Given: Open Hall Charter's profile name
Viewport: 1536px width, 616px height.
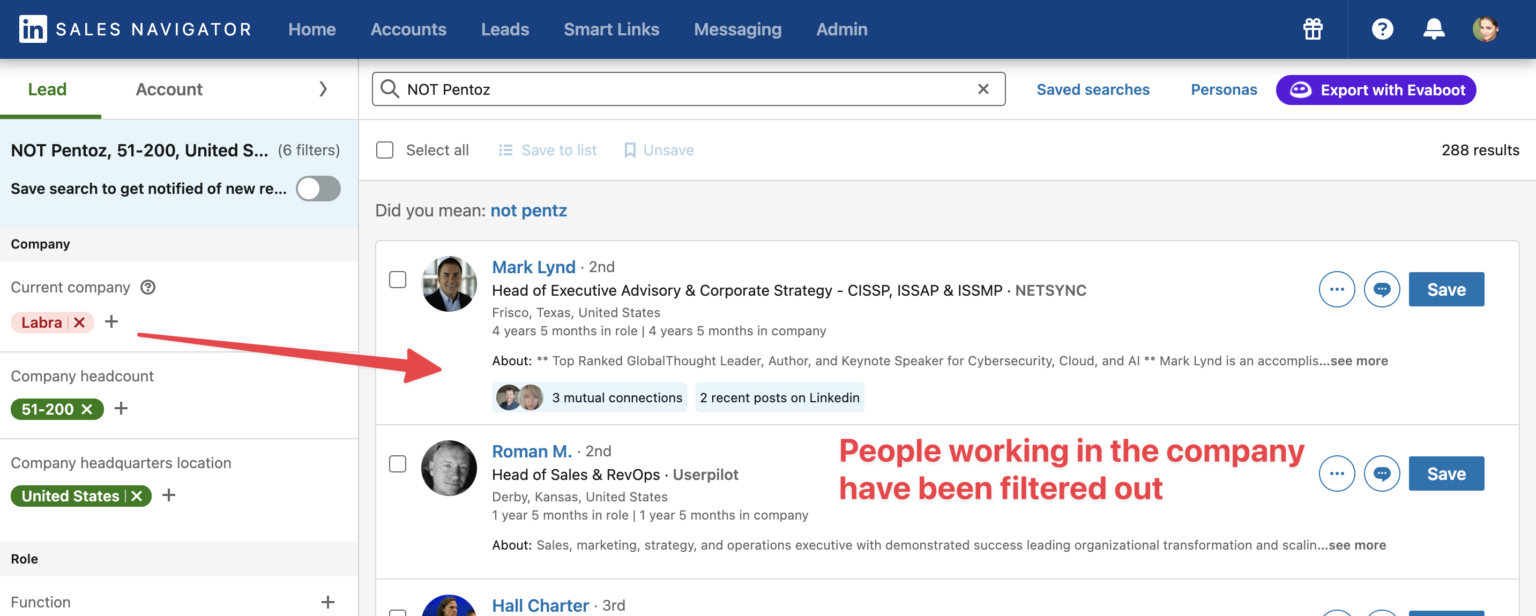Looking at the screenshot, I should click(x=540, y=605).
